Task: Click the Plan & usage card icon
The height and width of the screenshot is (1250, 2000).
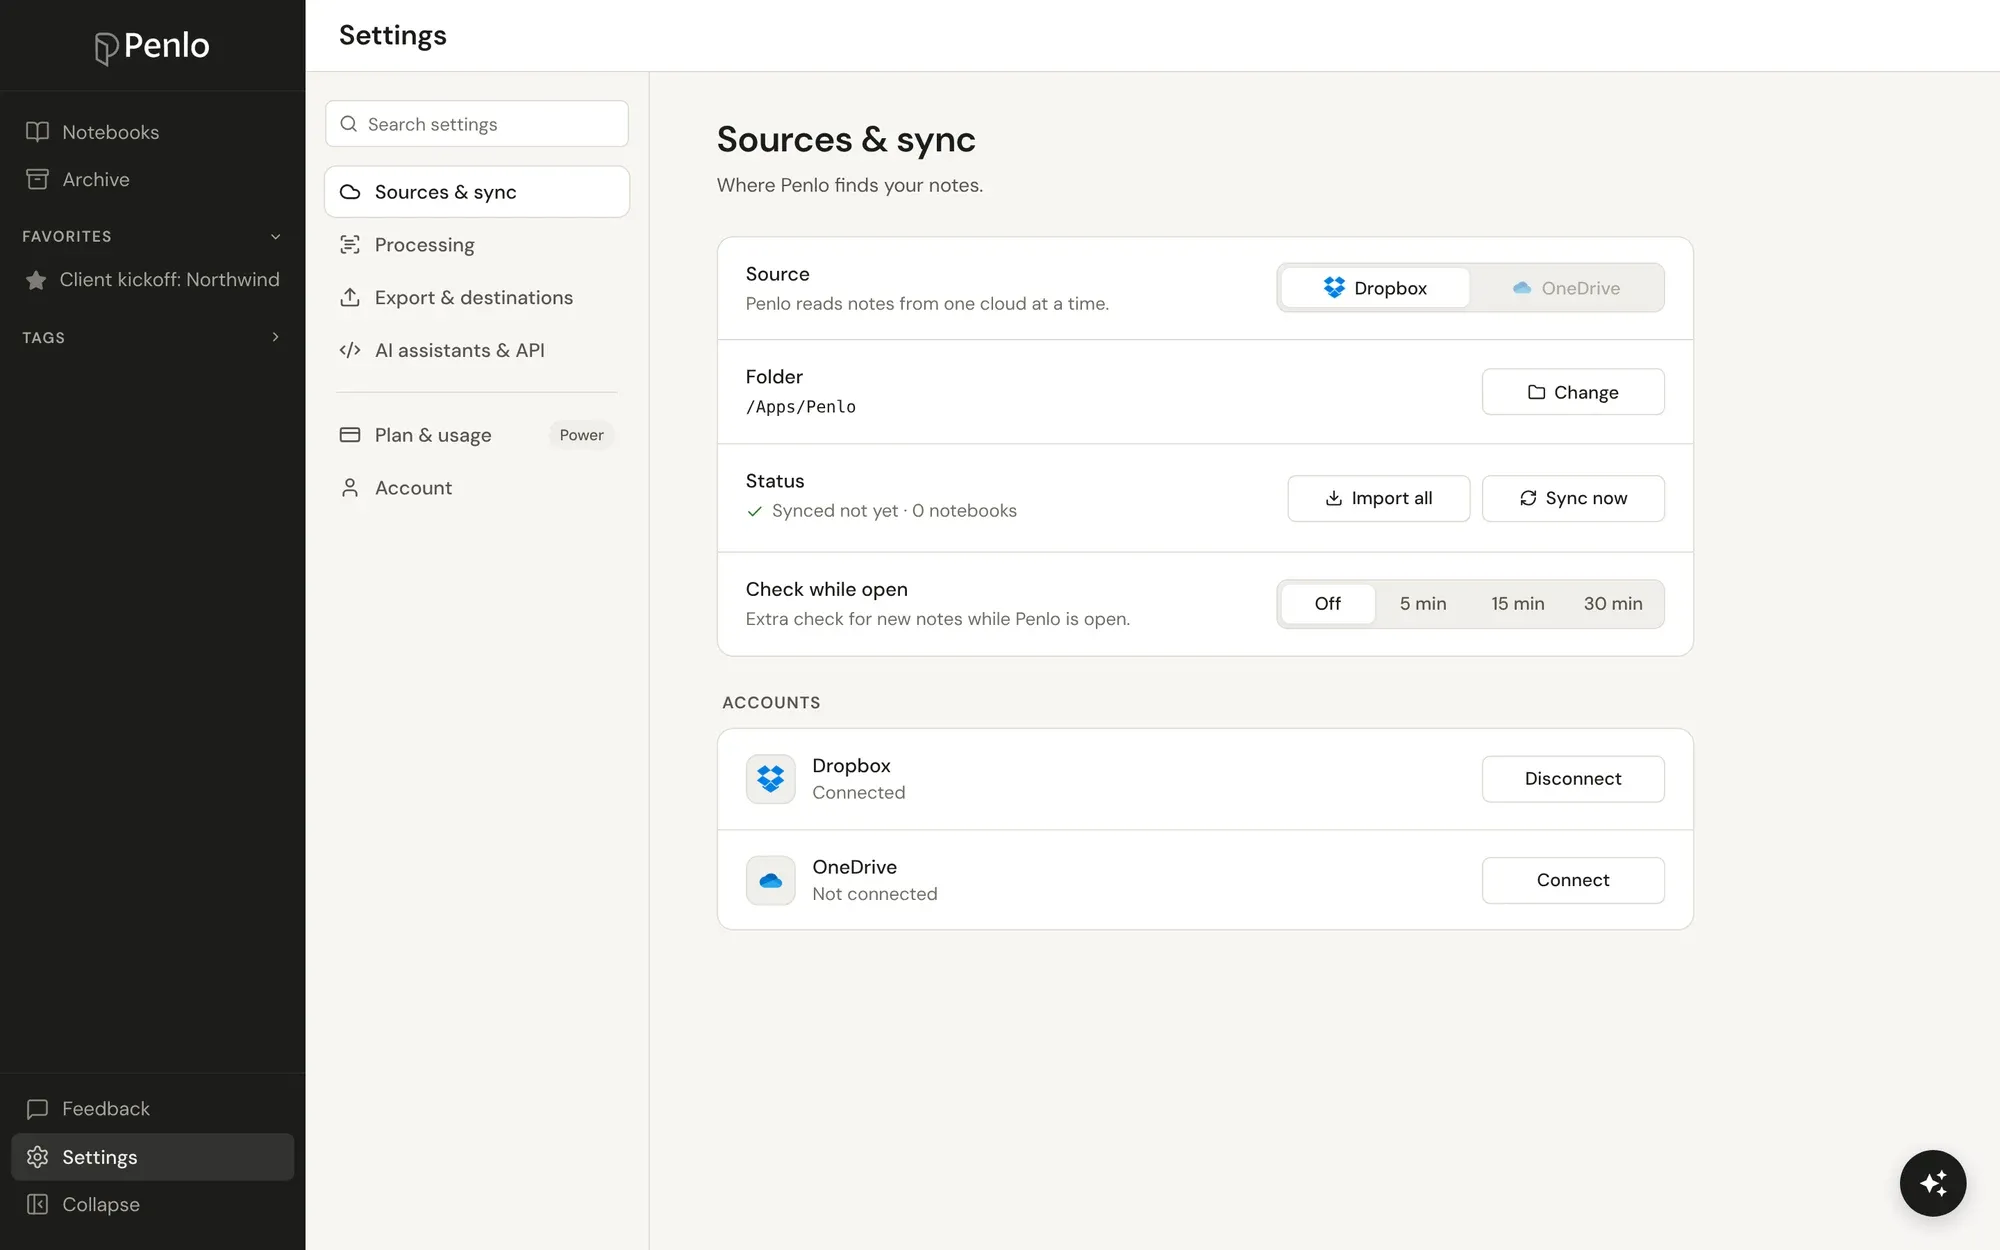Action: point(350,435)
